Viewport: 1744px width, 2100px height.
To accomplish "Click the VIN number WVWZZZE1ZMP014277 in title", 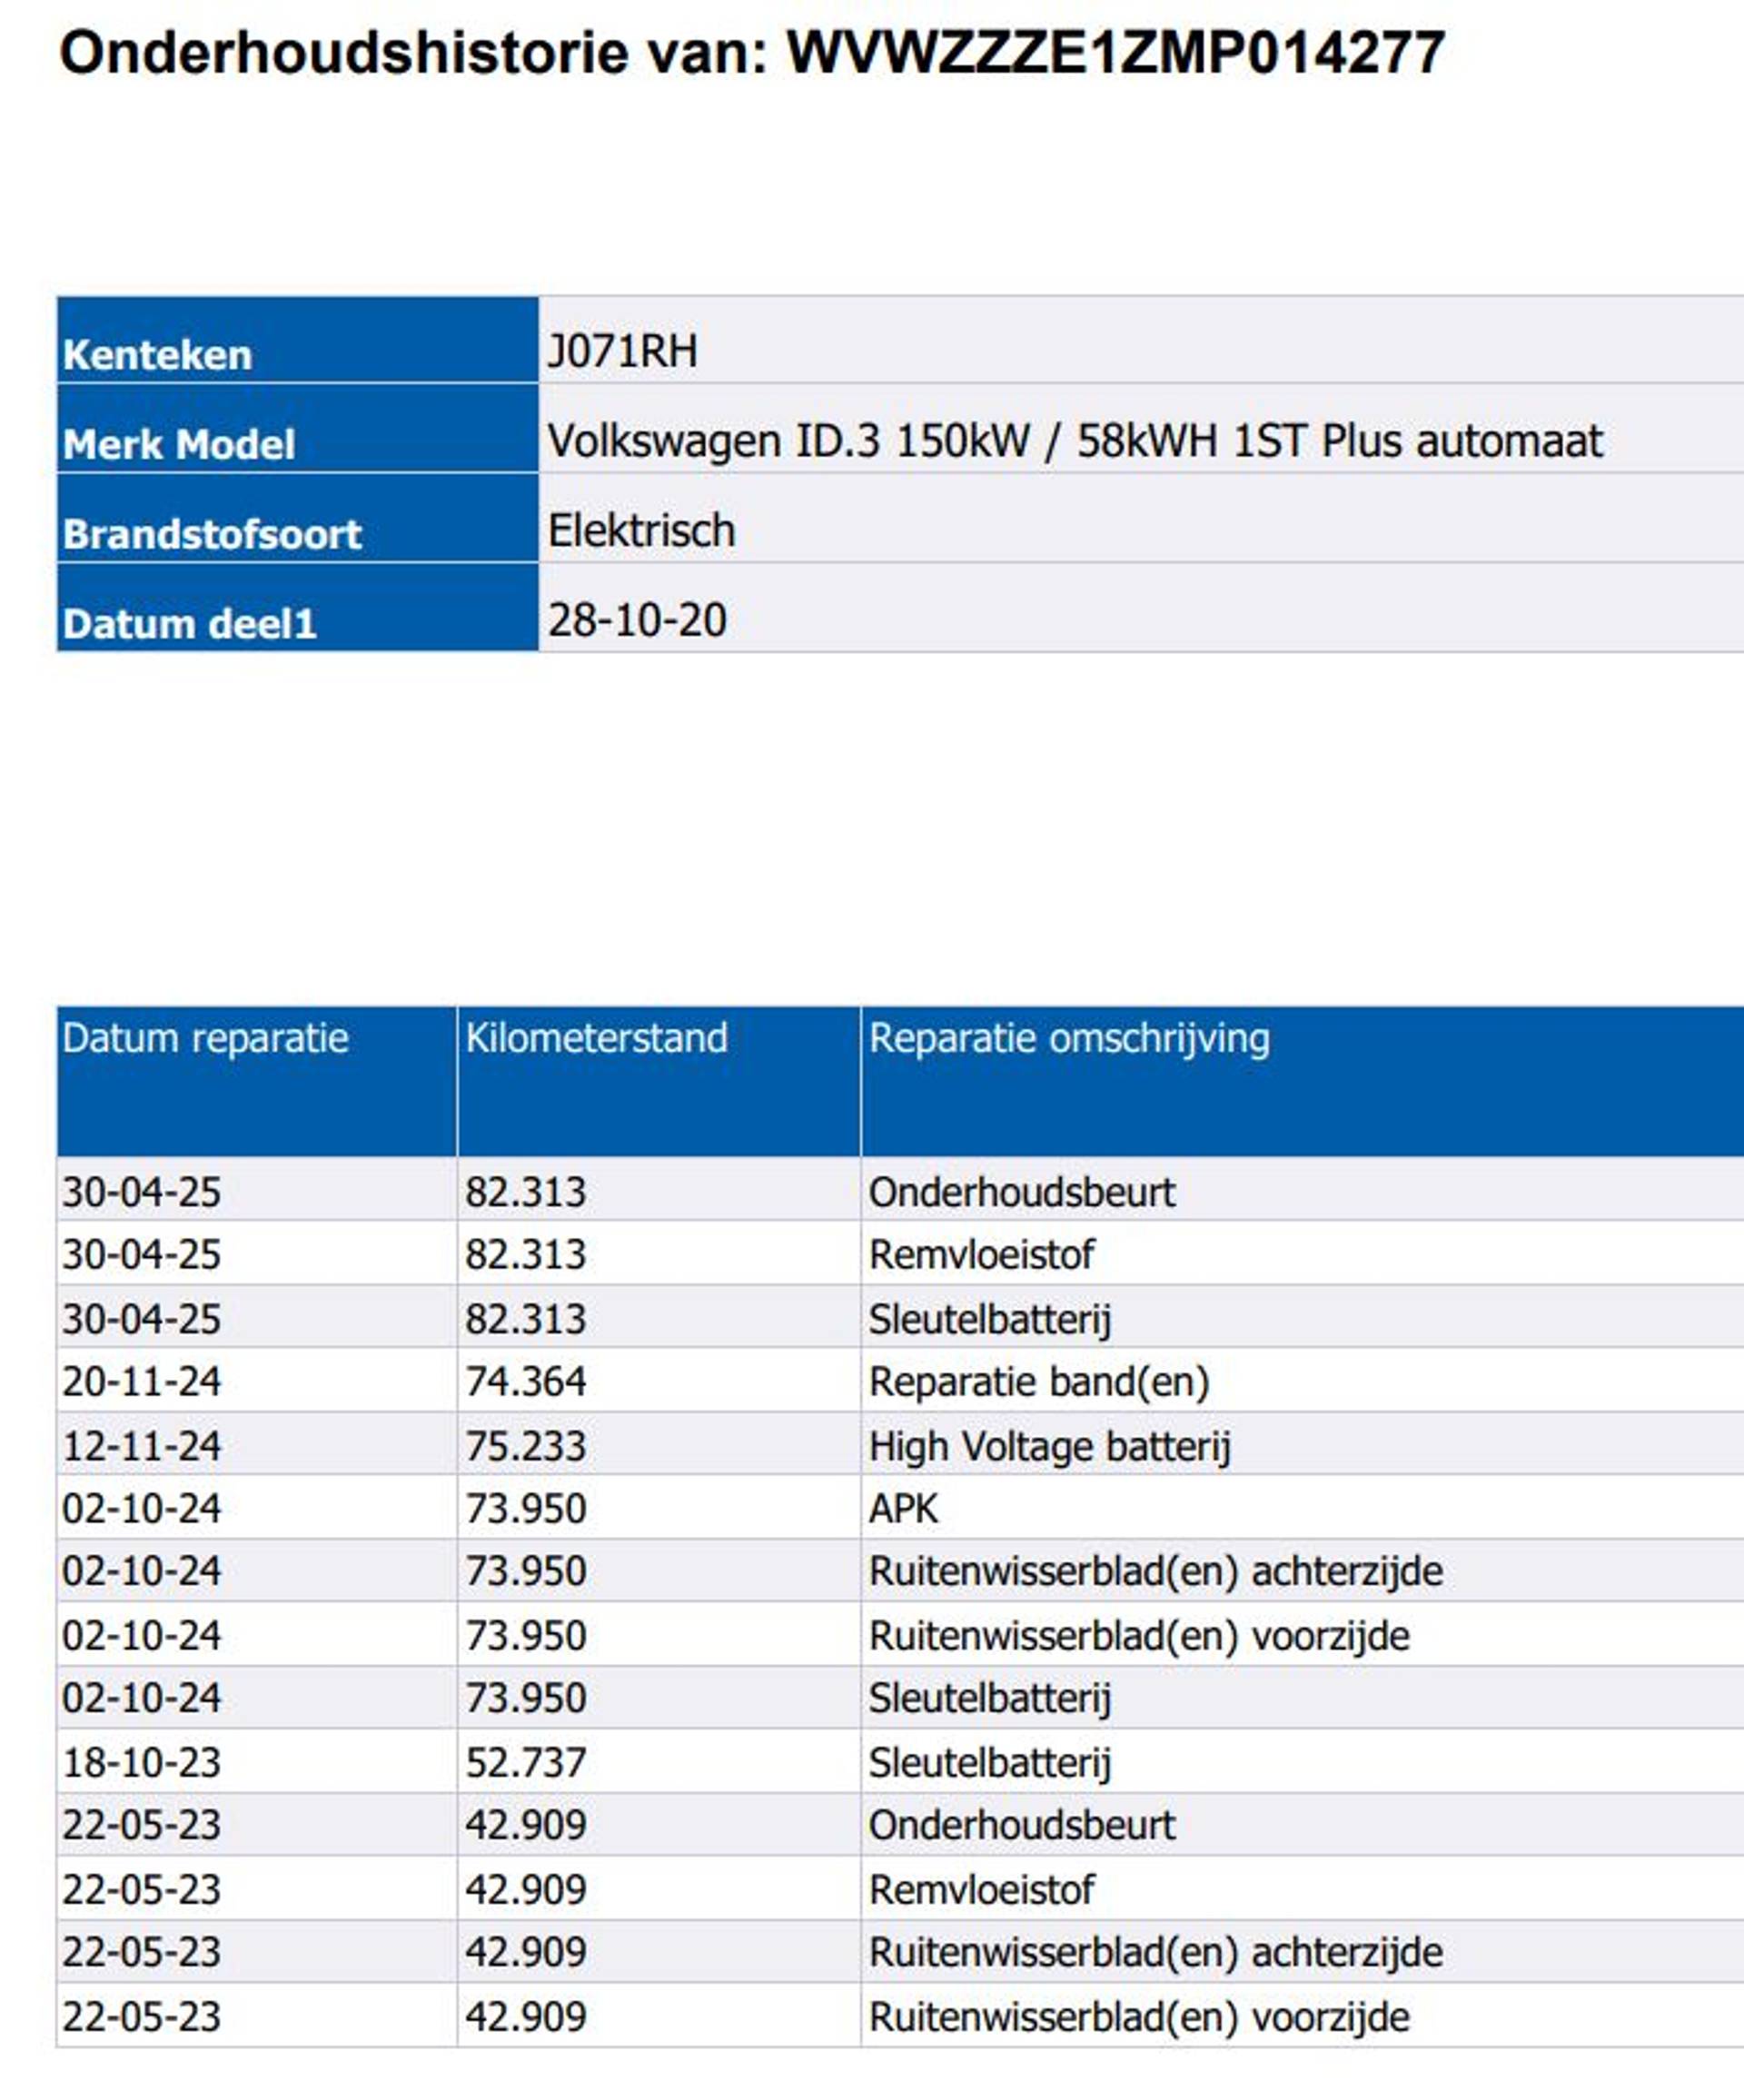I will (x=1115, y=52).
